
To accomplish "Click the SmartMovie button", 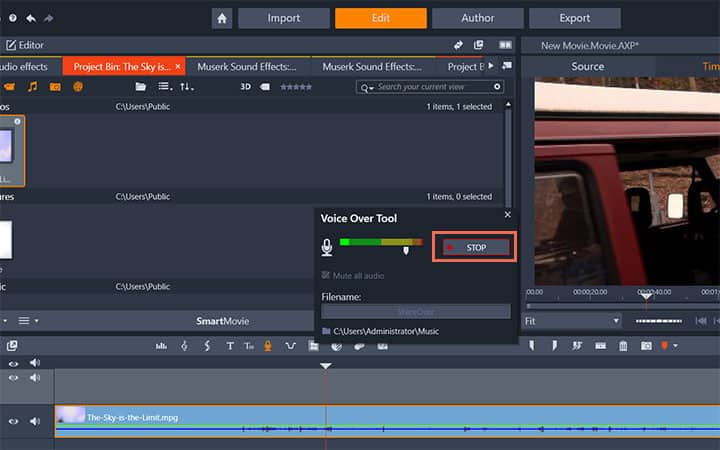I will click(x=222, y=321).
